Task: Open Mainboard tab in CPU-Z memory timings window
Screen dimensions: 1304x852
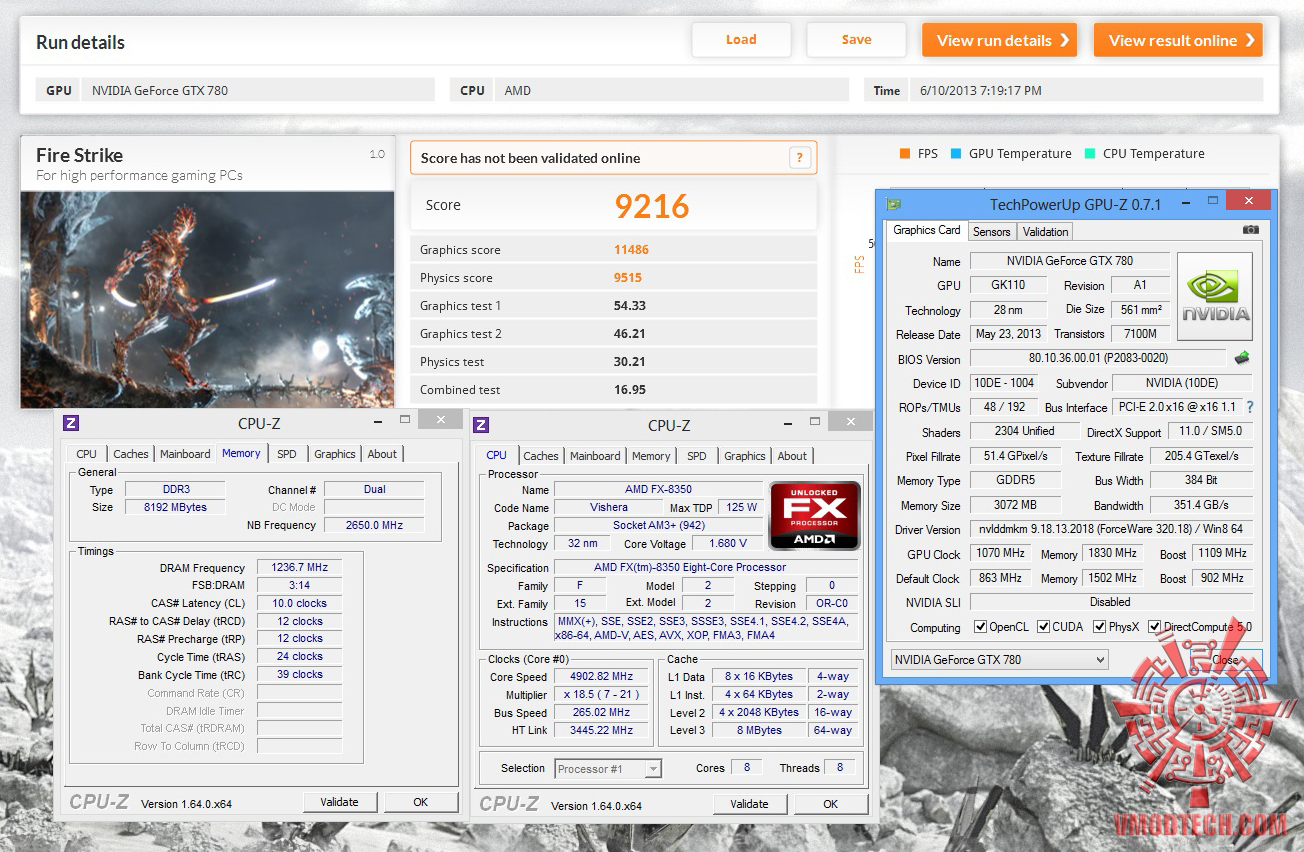Action: (185, 454)
